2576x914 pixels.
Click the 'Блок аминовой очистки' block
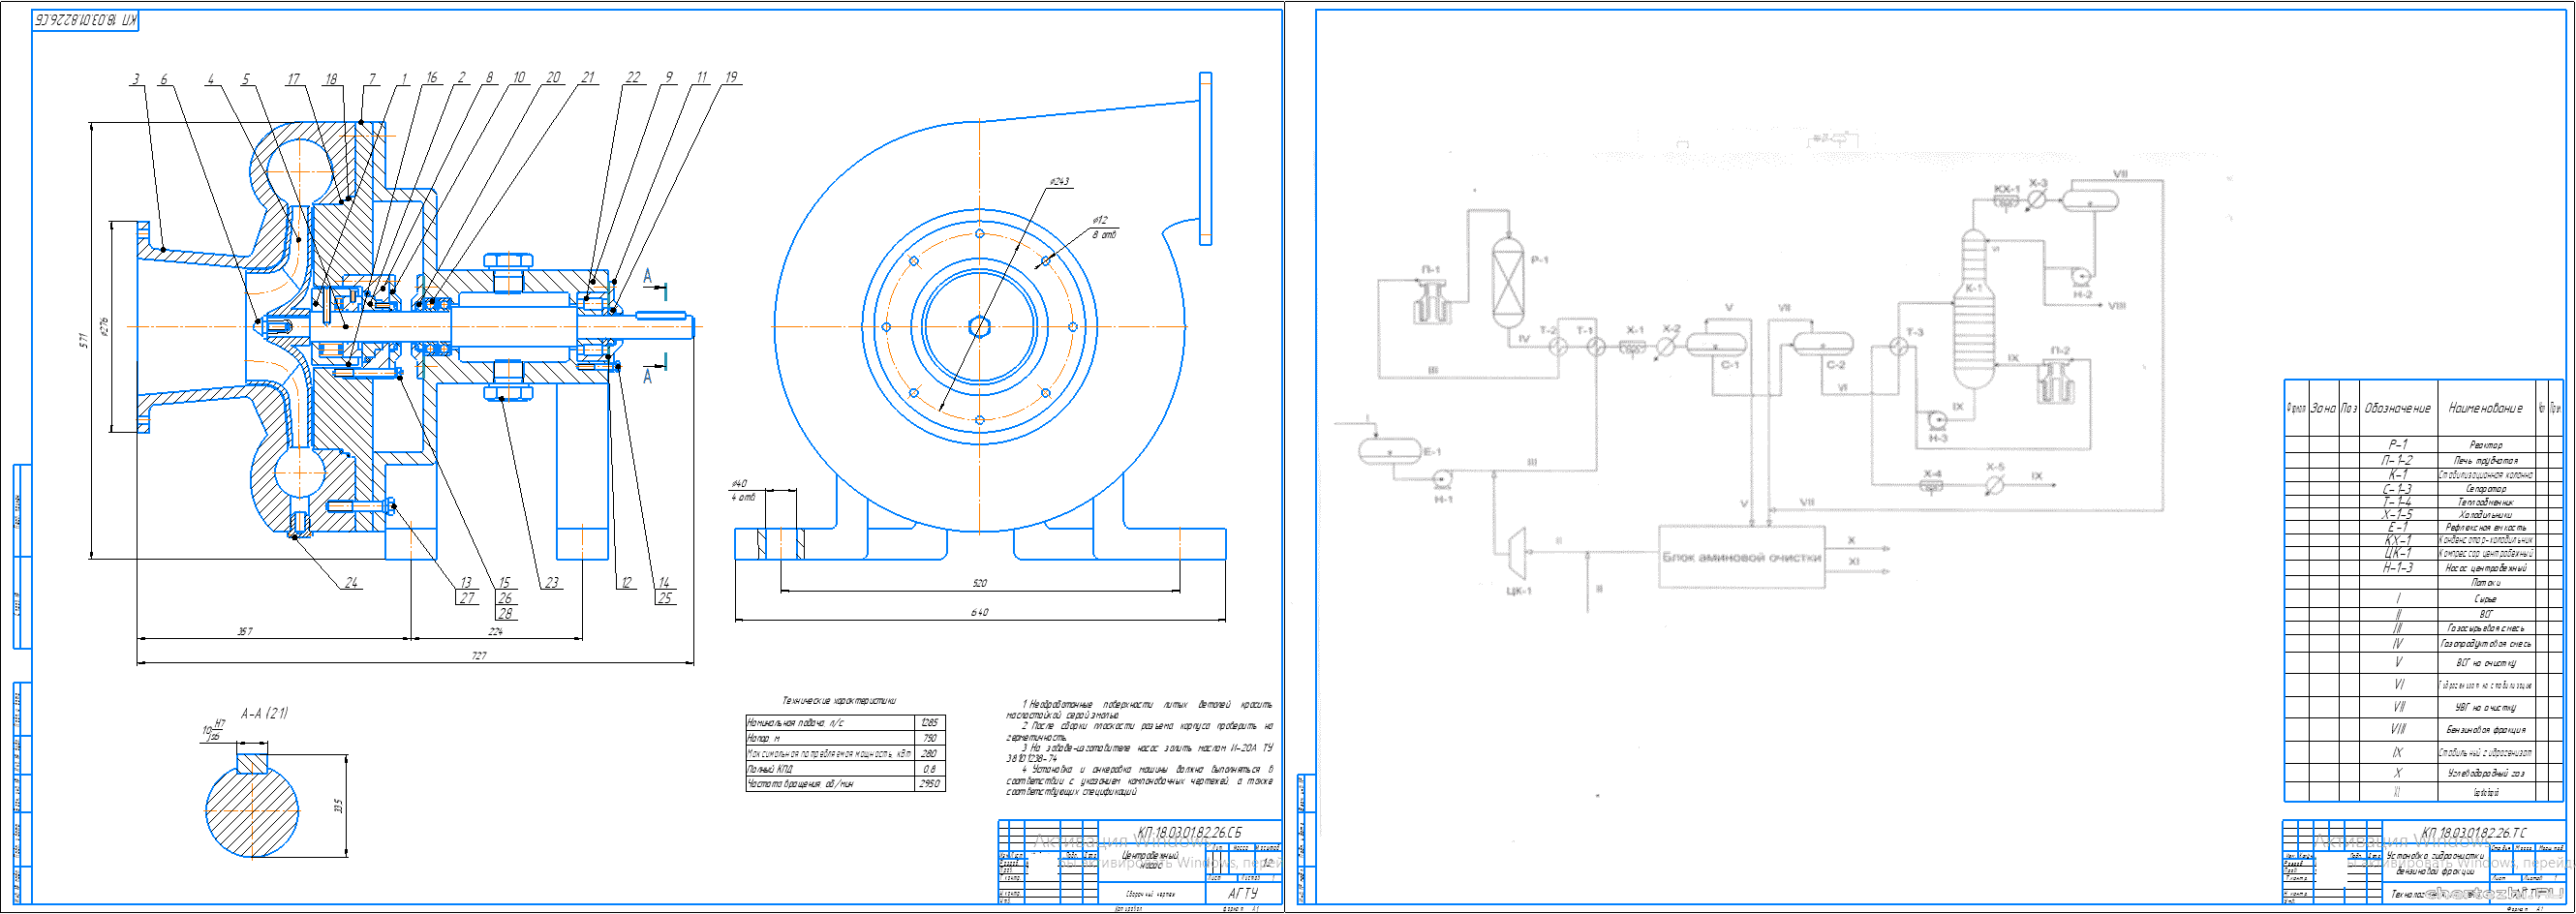click(x=1742, y=557)
